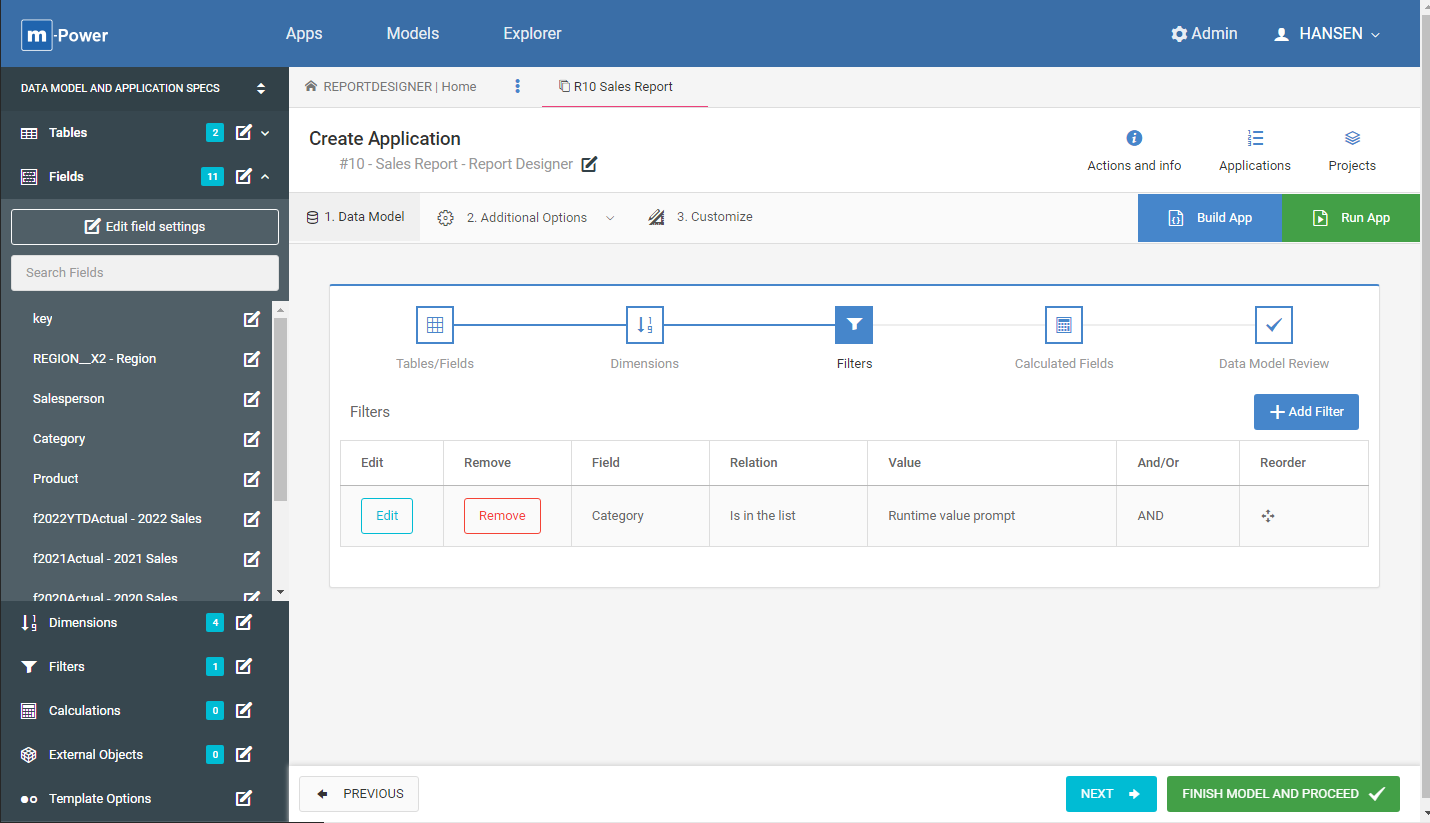Collapse the Fields section chevron
The height and width of the screenshot is (823, 1430).
click(x=266, y=177)
